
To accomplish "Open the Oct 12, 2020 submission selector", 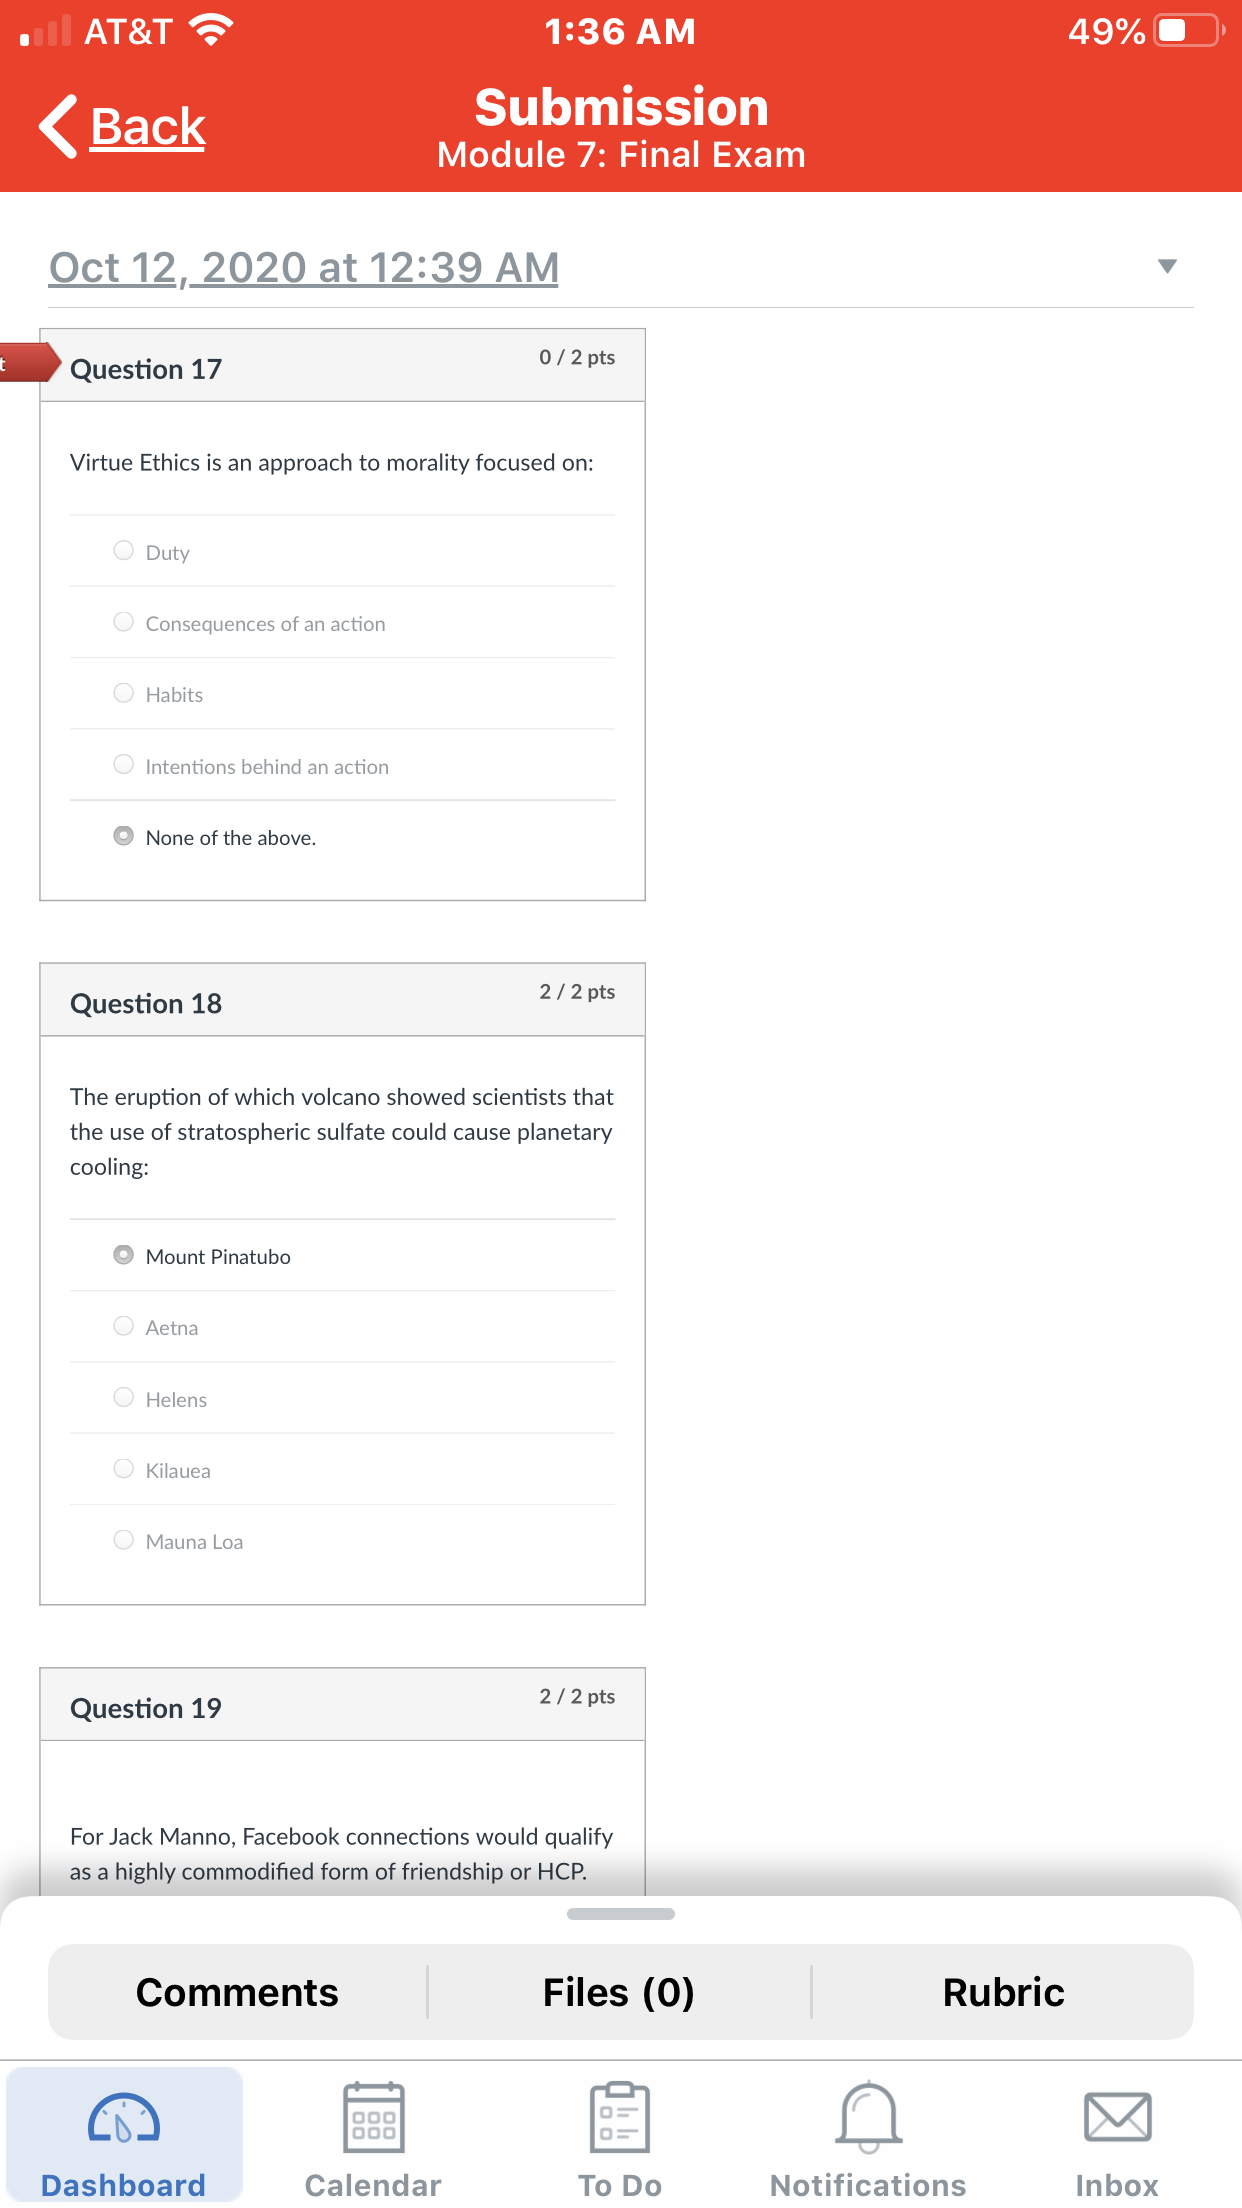I will [304, 268].
